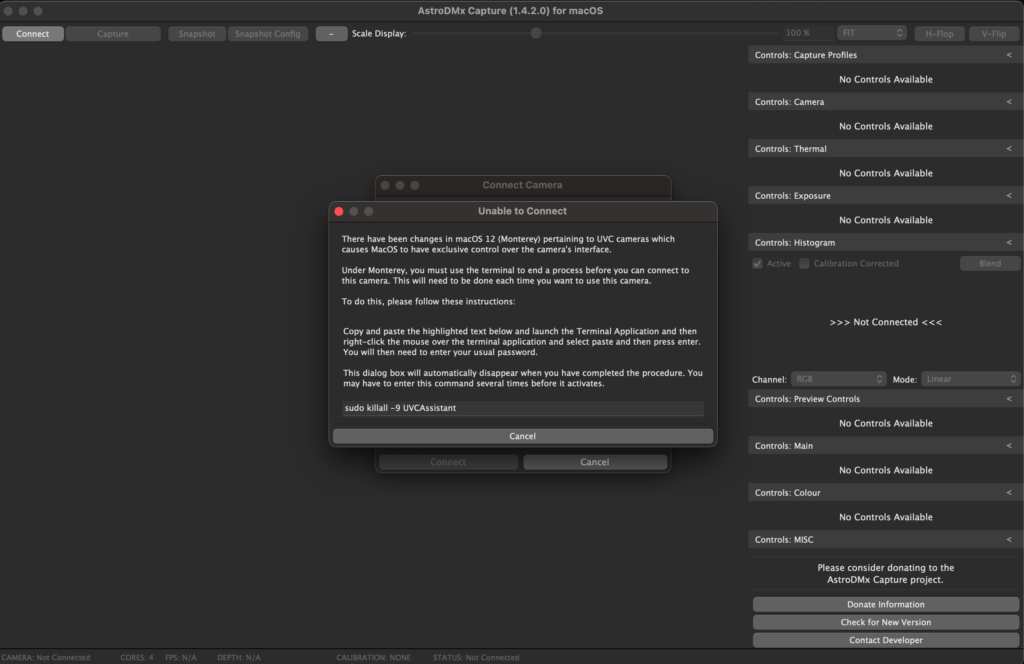The image size is (1024, 664).
Task: Click the DEPTH: N/A status entry
Action: pos(239,657)
